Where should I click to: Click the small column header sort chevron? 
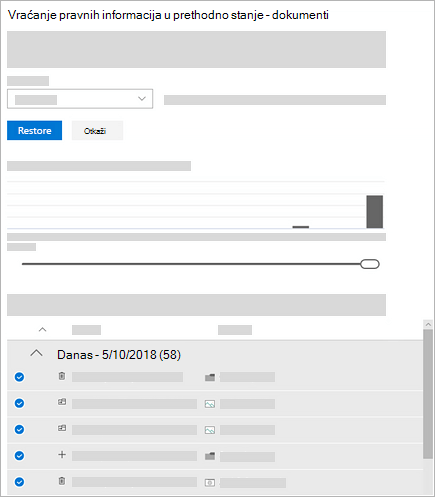tap(42, 330)
